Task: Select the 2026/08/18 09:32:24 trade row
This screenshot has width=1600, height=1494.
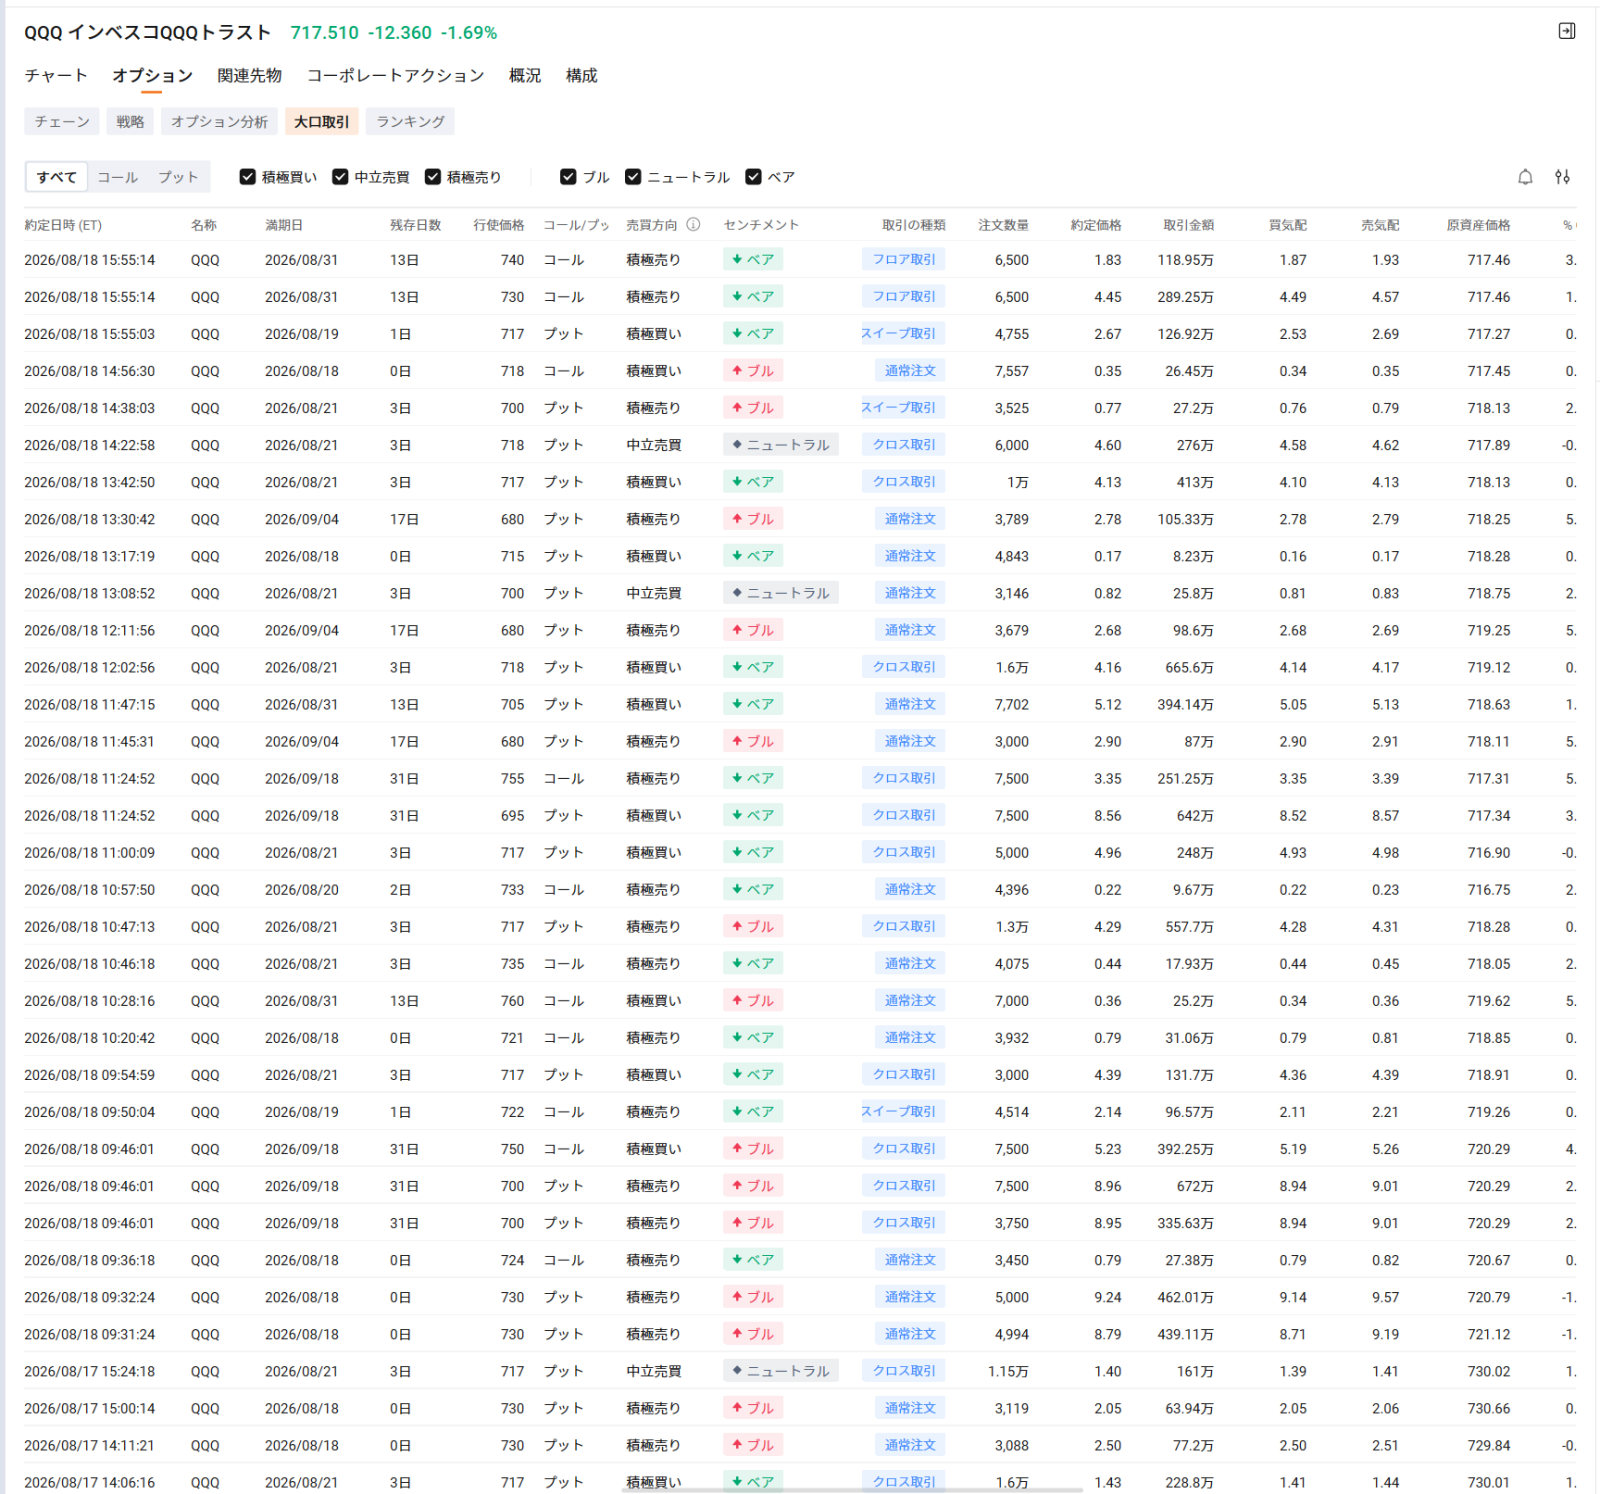Action: coord(800,1297)
